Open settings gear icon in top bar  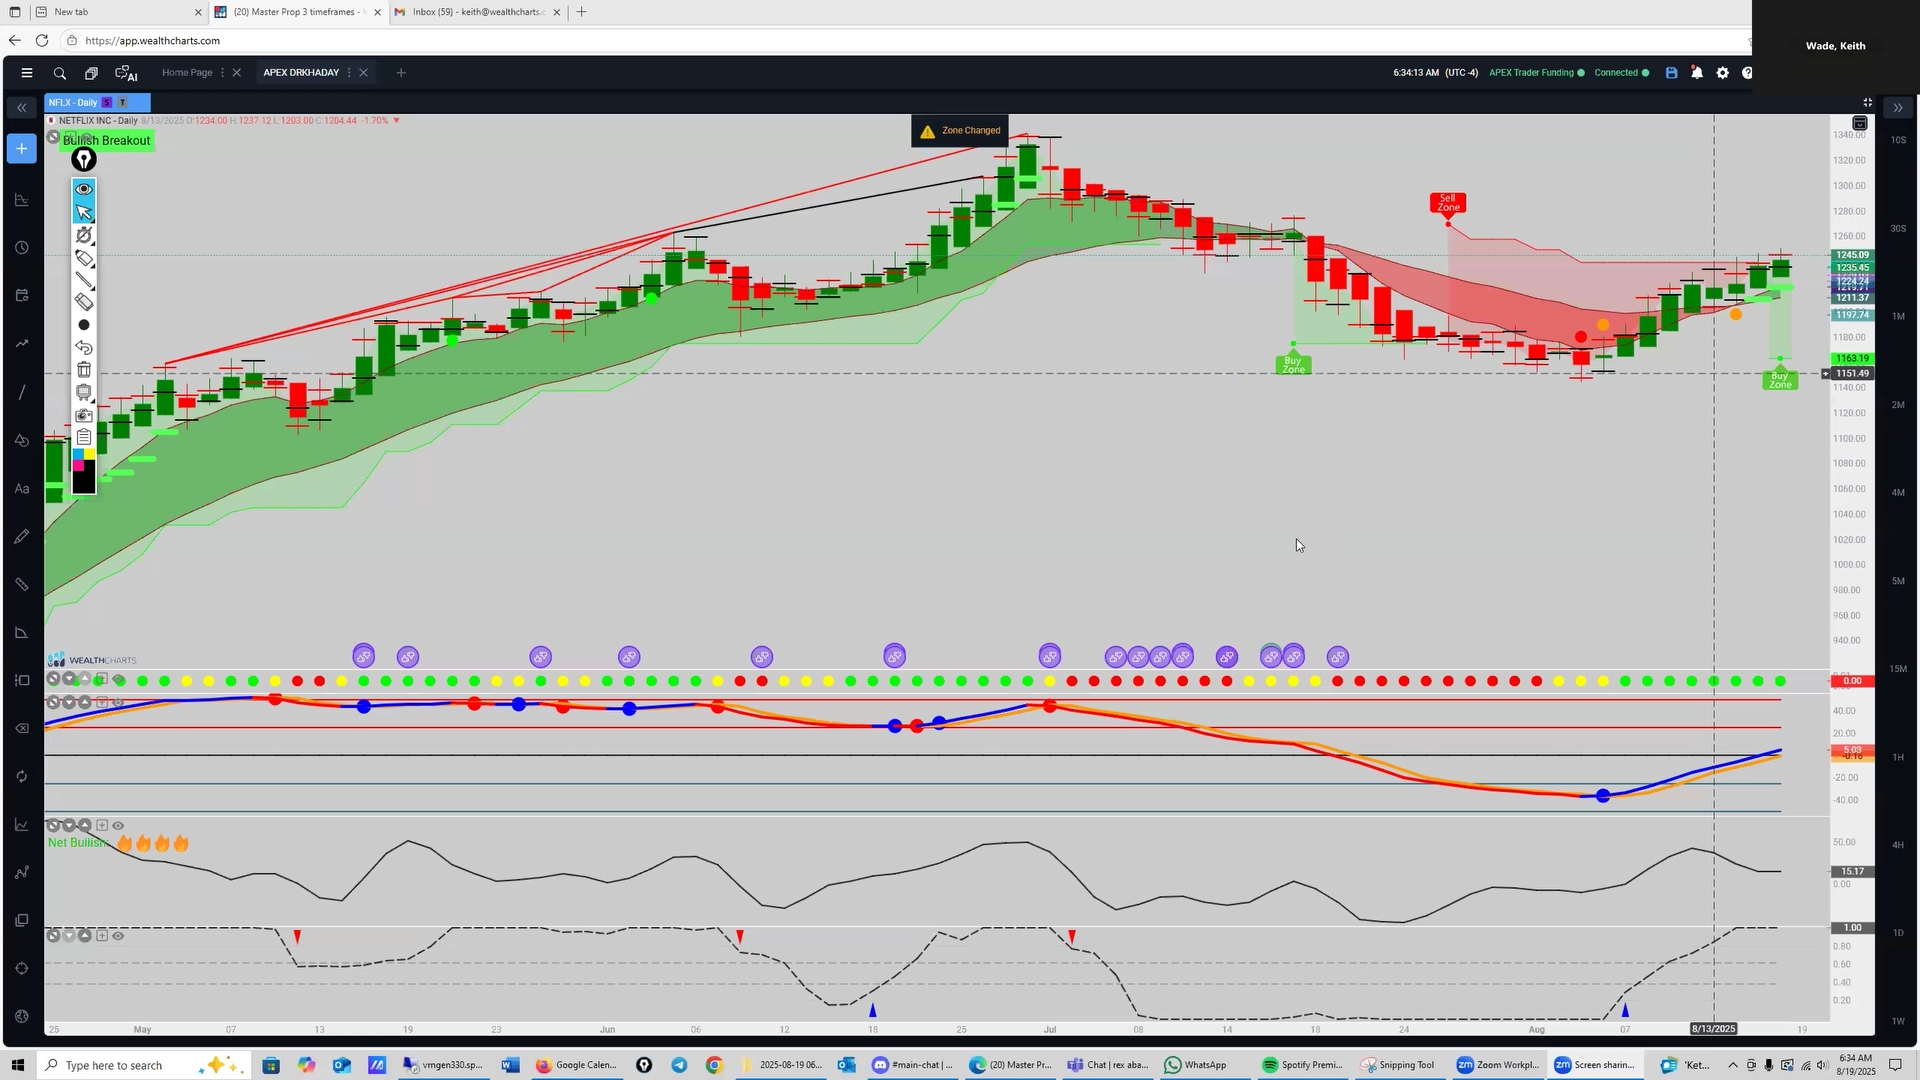point(1722,73)
